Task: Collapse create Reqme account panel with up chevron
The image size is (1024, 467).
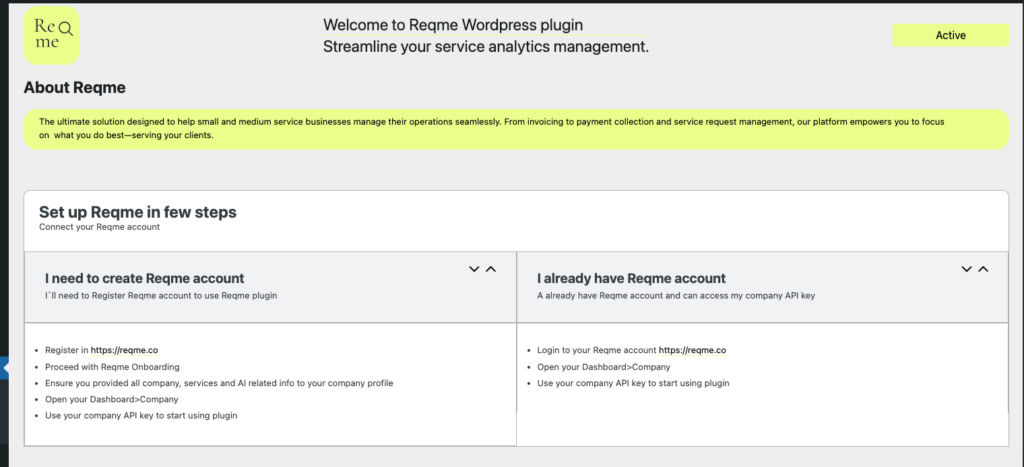Action: click(x=491, y=269)
